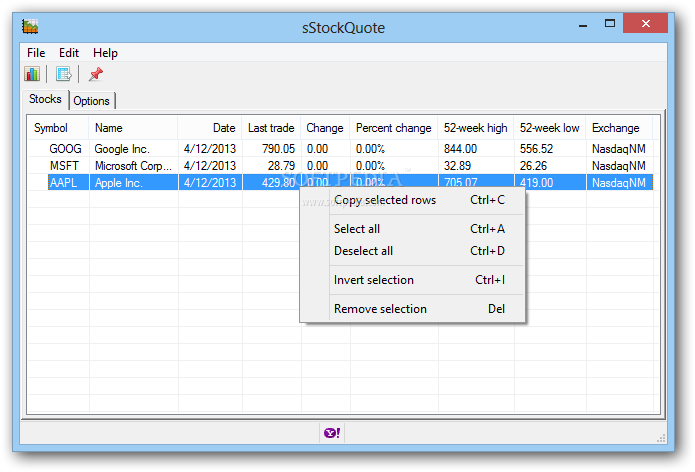The image size is (695, 472).
Task: Click the red pushpin always-on-top icon
Action: pyautogui.click(x=95, y=74)
